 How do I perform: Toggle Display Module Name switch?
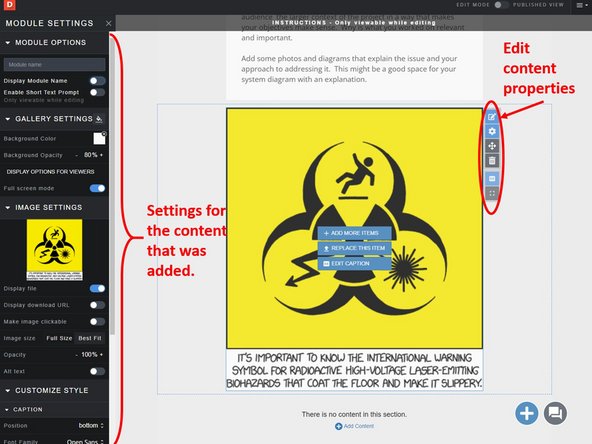tap(97, 81)
